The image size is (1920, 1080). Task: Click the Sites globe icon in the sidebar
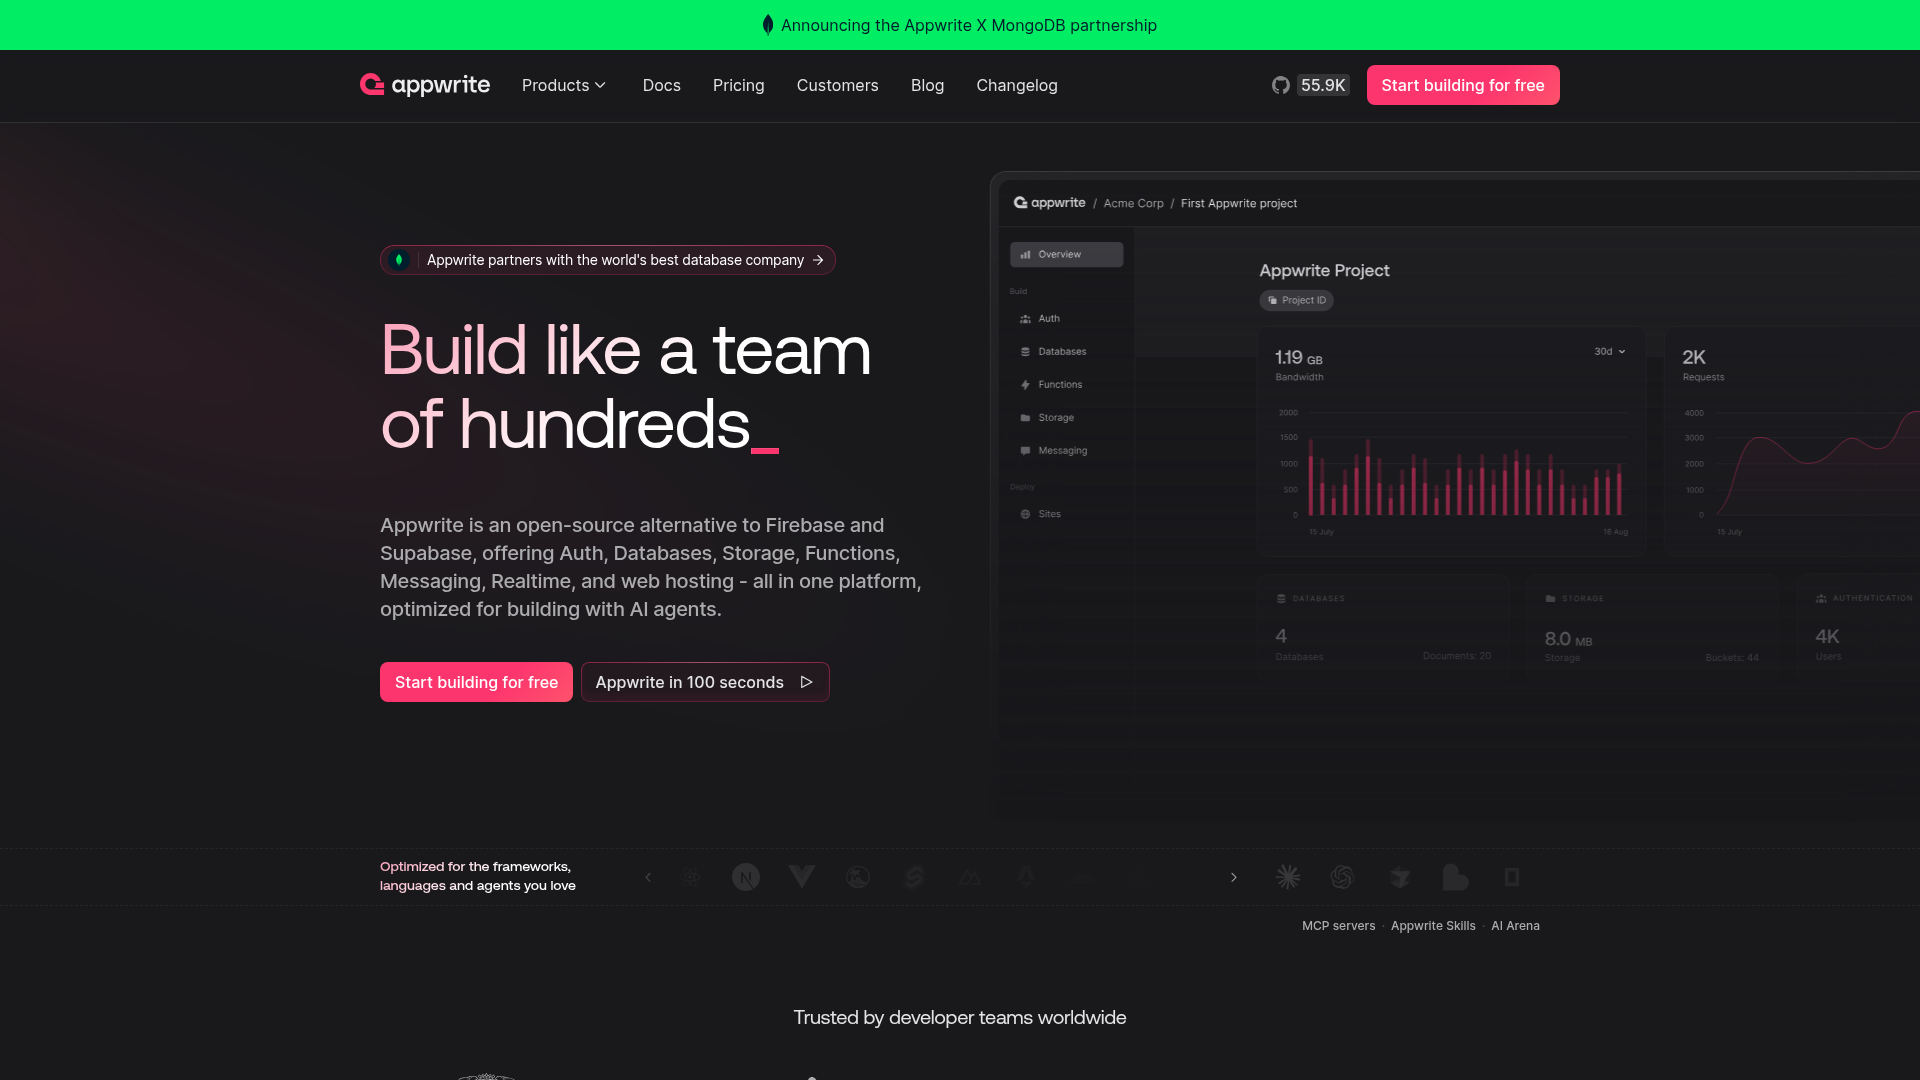point(1025,514)
